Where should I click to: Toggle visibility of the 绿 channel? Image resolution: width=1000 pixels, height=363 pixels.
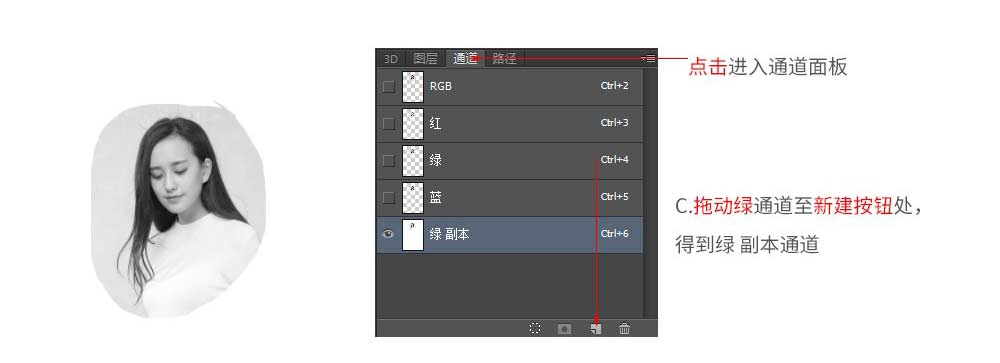pyautogui.click(x=388, y=160)
